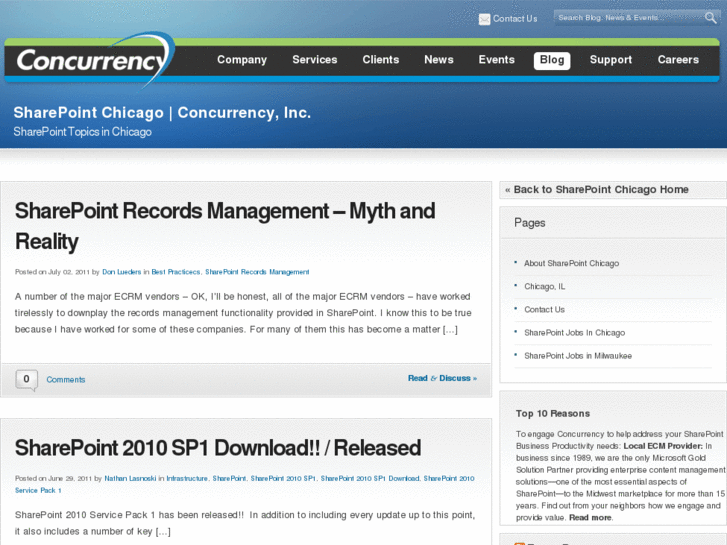Go to the News section
This screenshot has width=727, height=545.
[x=439, y=60]
